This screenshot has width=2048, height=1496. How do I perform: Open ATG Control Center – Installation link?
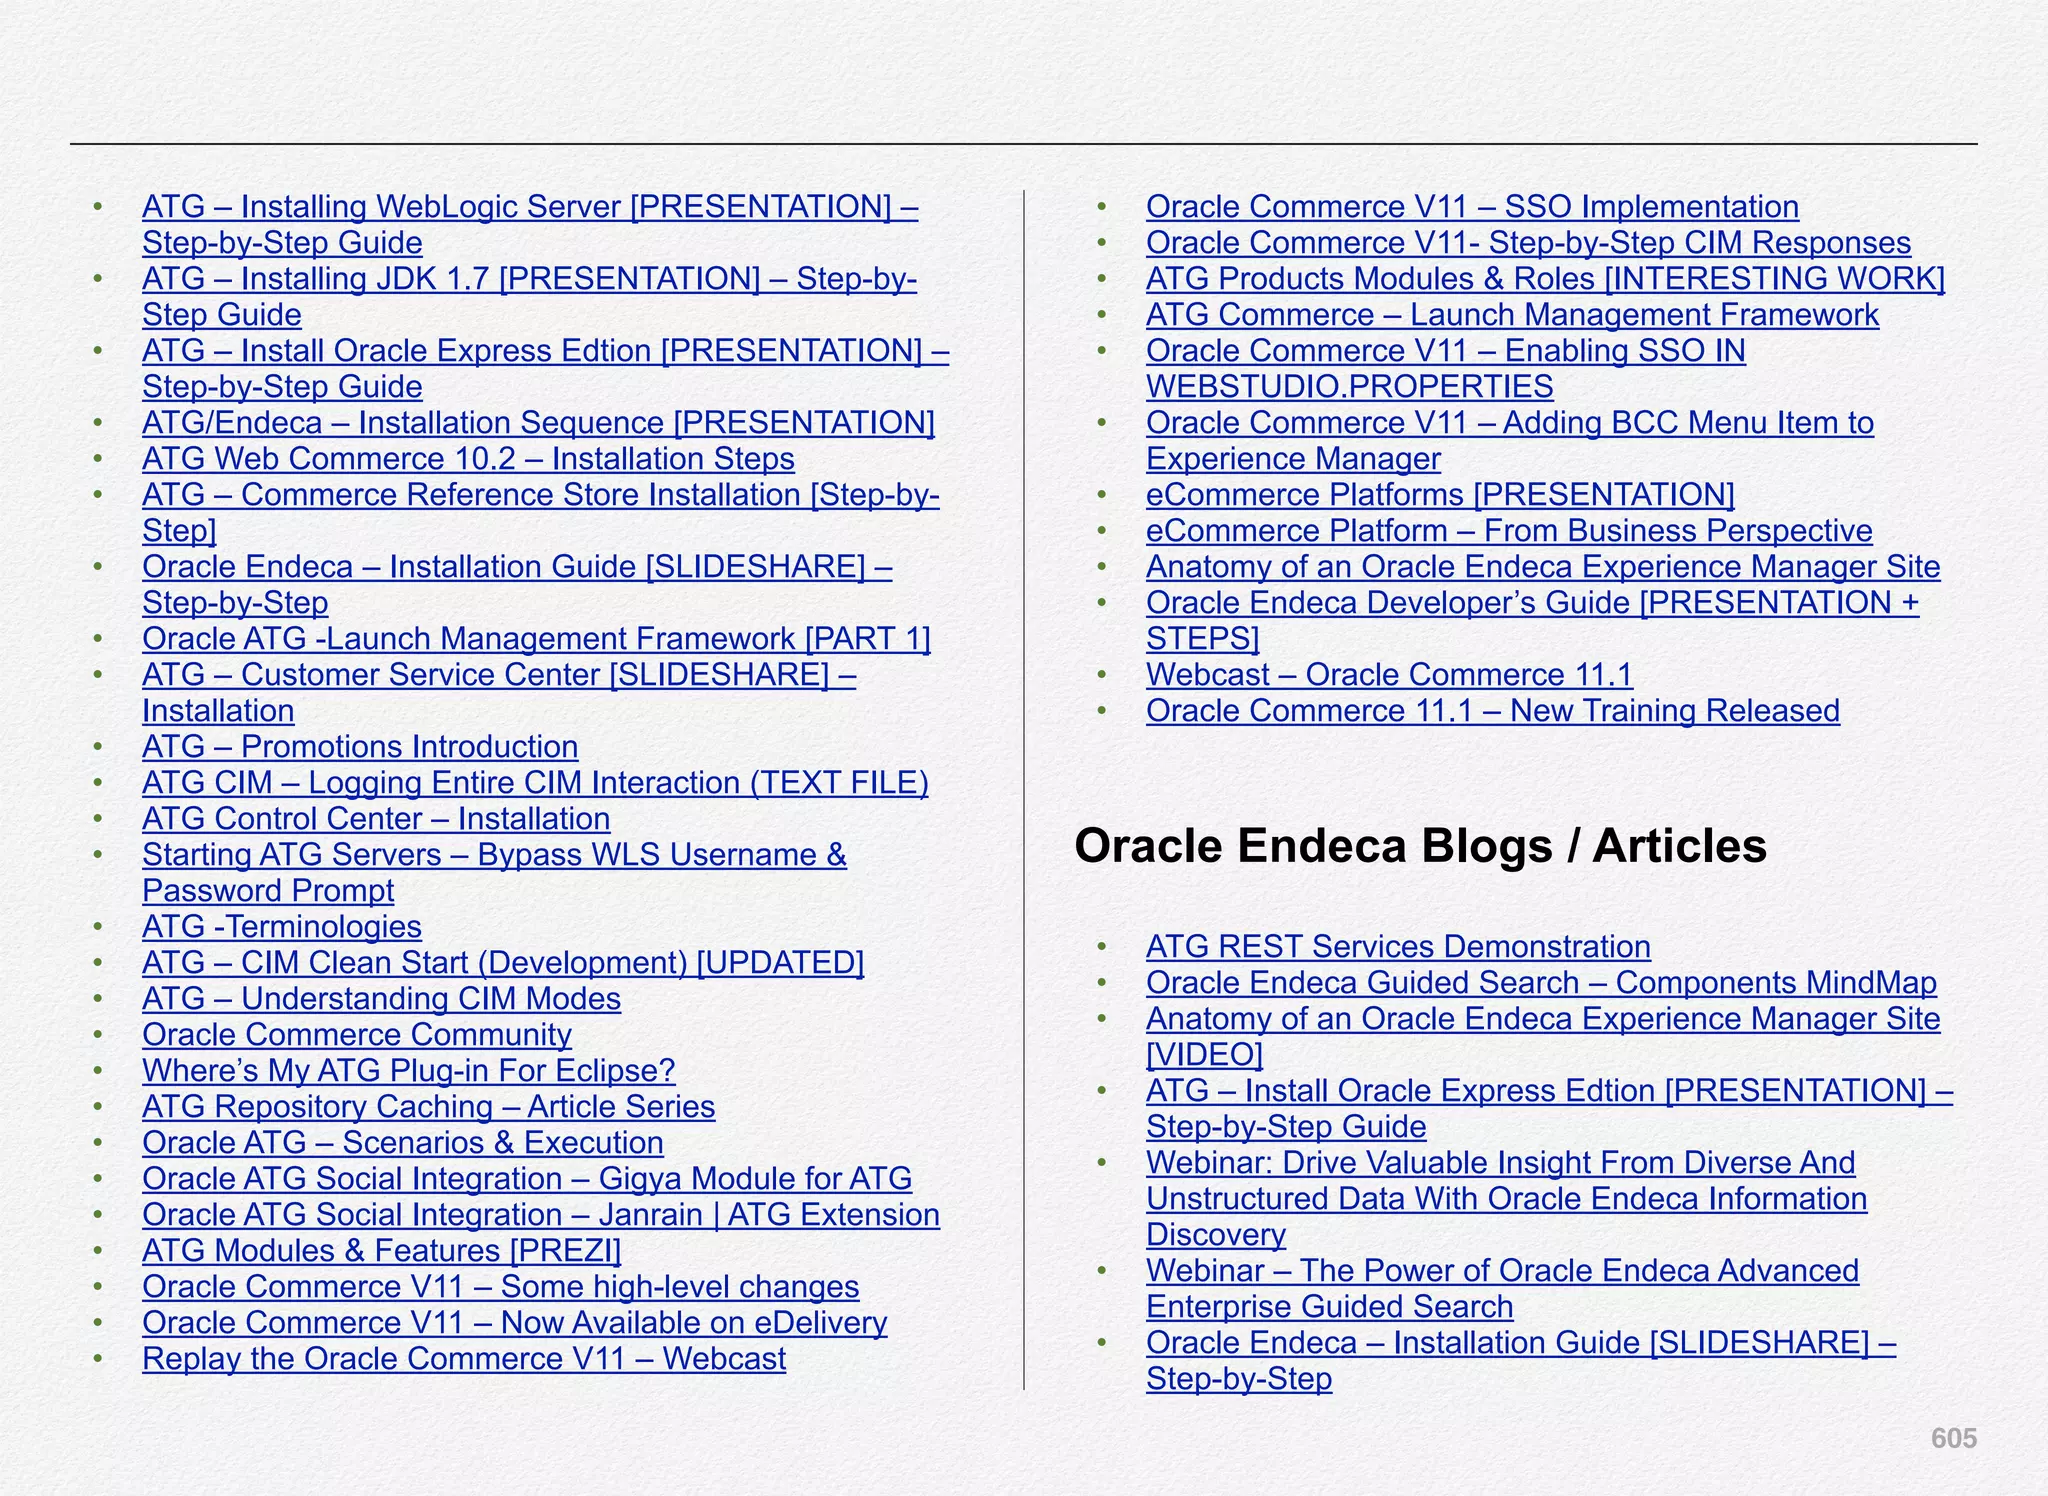(376, 819)
